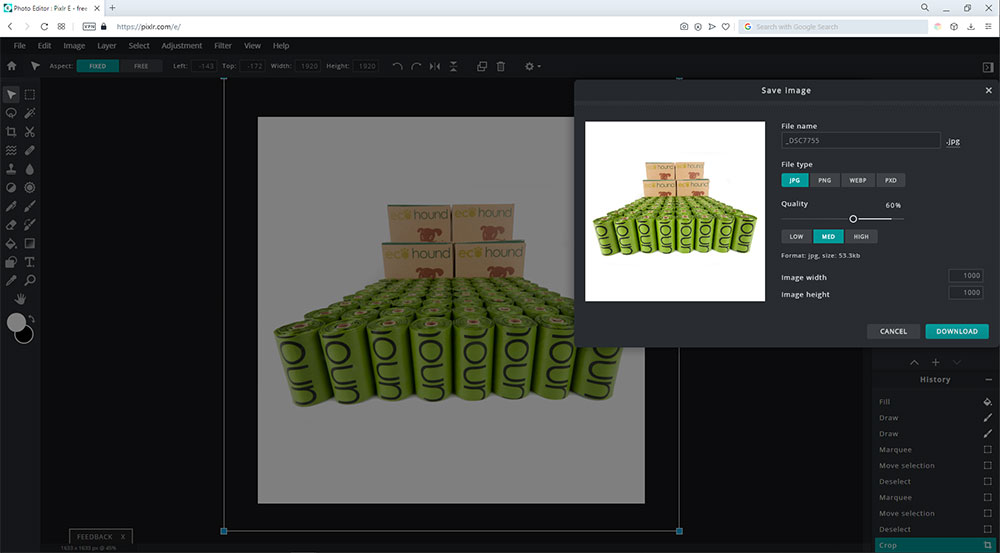Image resolution: width=1000 pixels, height=553 pixels.
Task: Open the Filter menu
Action: [223, 46]
